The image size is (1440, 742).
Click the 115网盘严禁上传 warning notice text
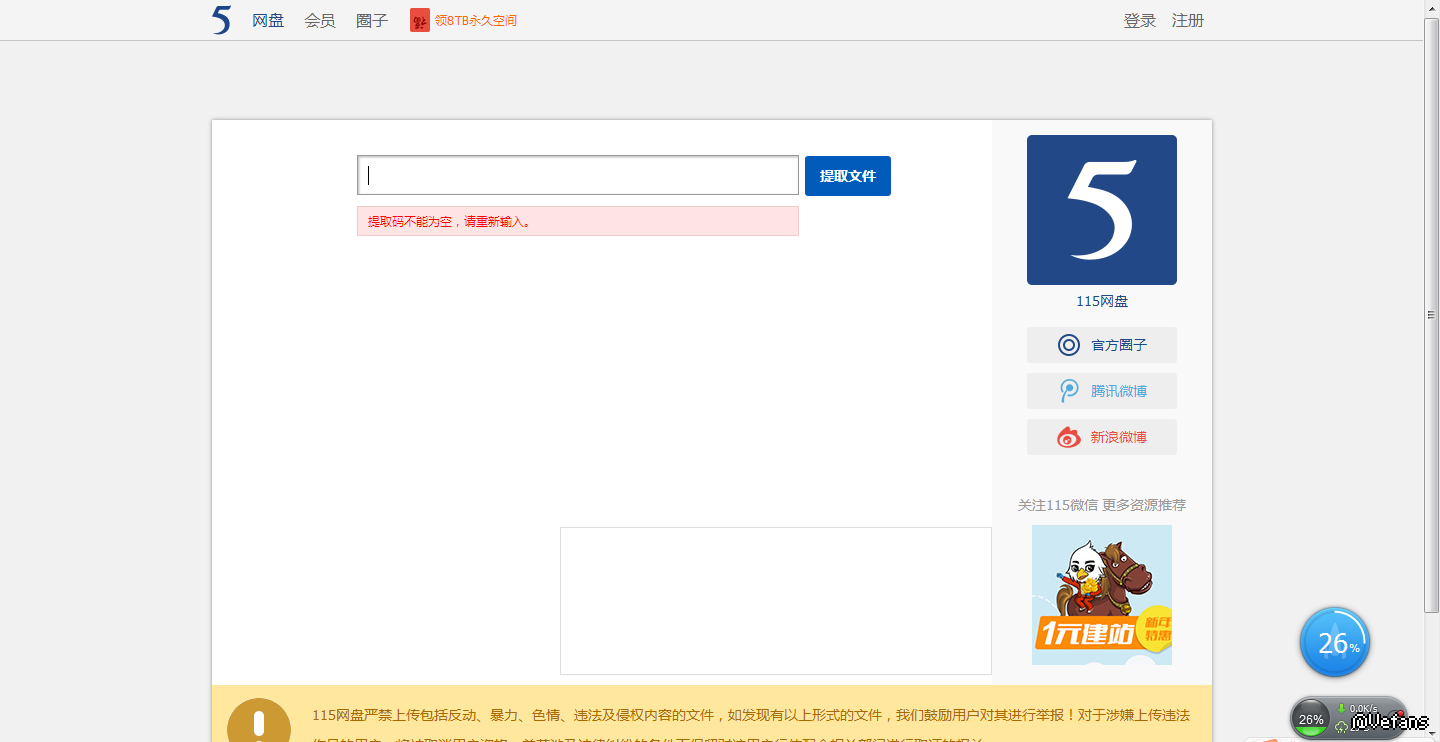[x=751, y=724]
